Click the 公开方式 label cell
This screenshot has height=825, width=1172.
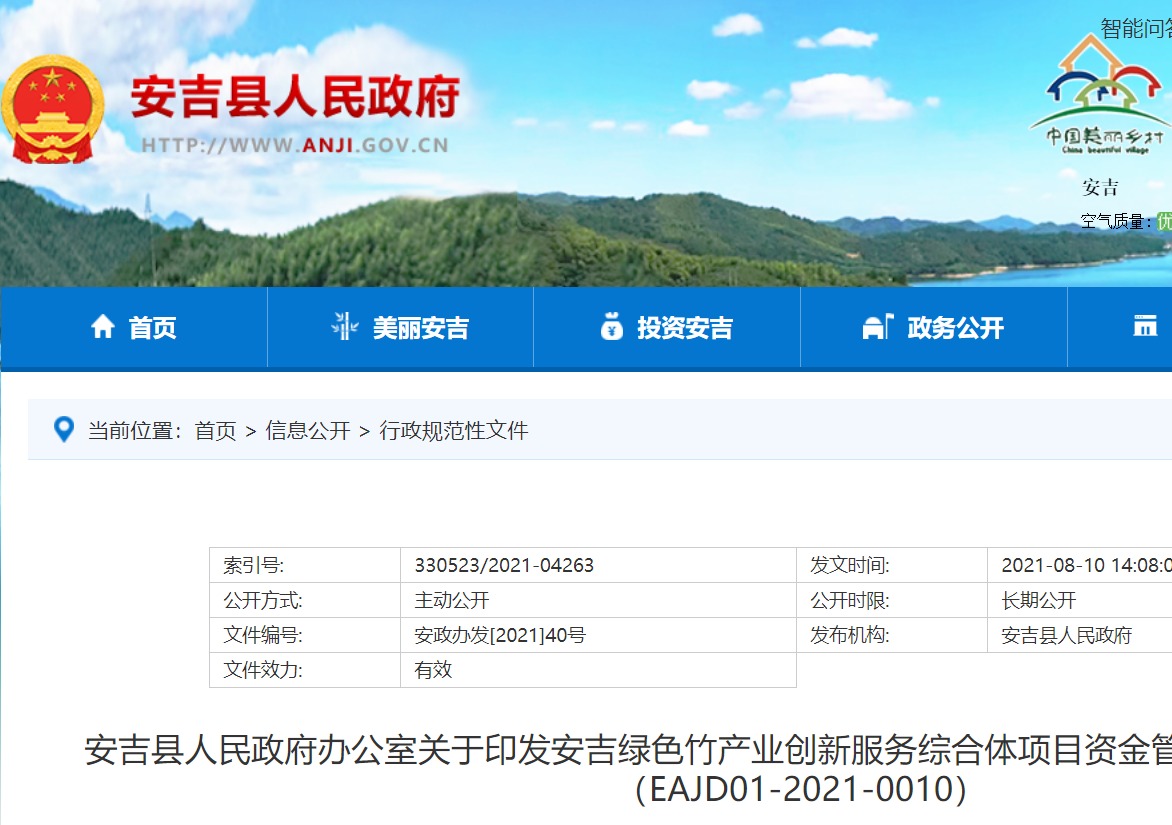coord(305,600)
